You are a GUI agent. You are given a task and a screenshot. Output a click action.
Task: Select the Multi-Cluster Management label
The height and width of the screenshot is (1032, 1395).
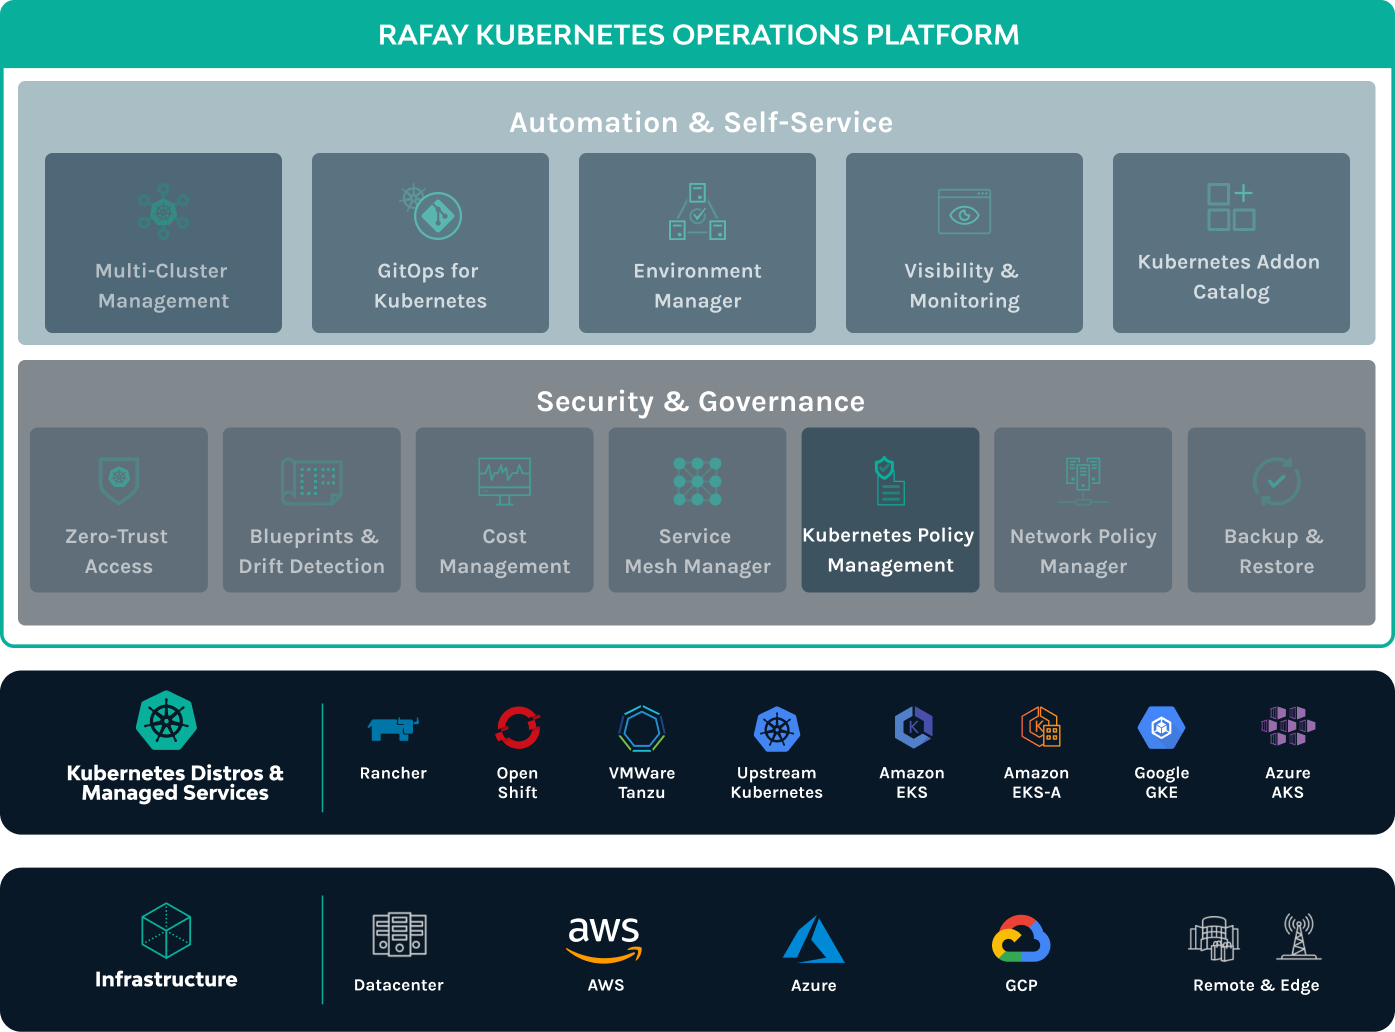coord(163,286)
